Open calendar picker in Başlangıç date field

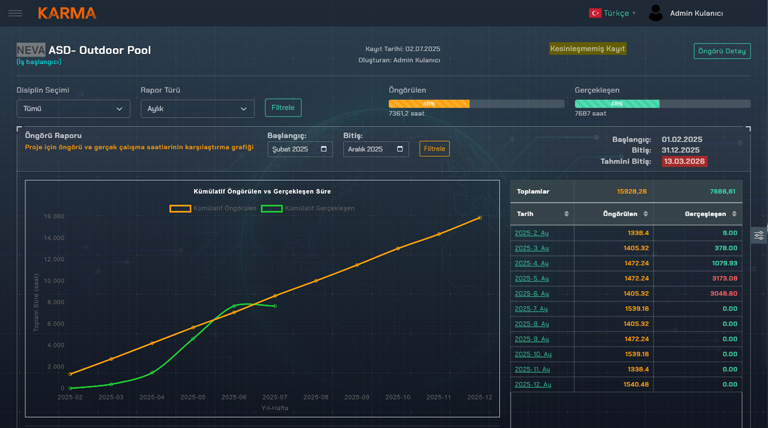[x=325, y=149]
